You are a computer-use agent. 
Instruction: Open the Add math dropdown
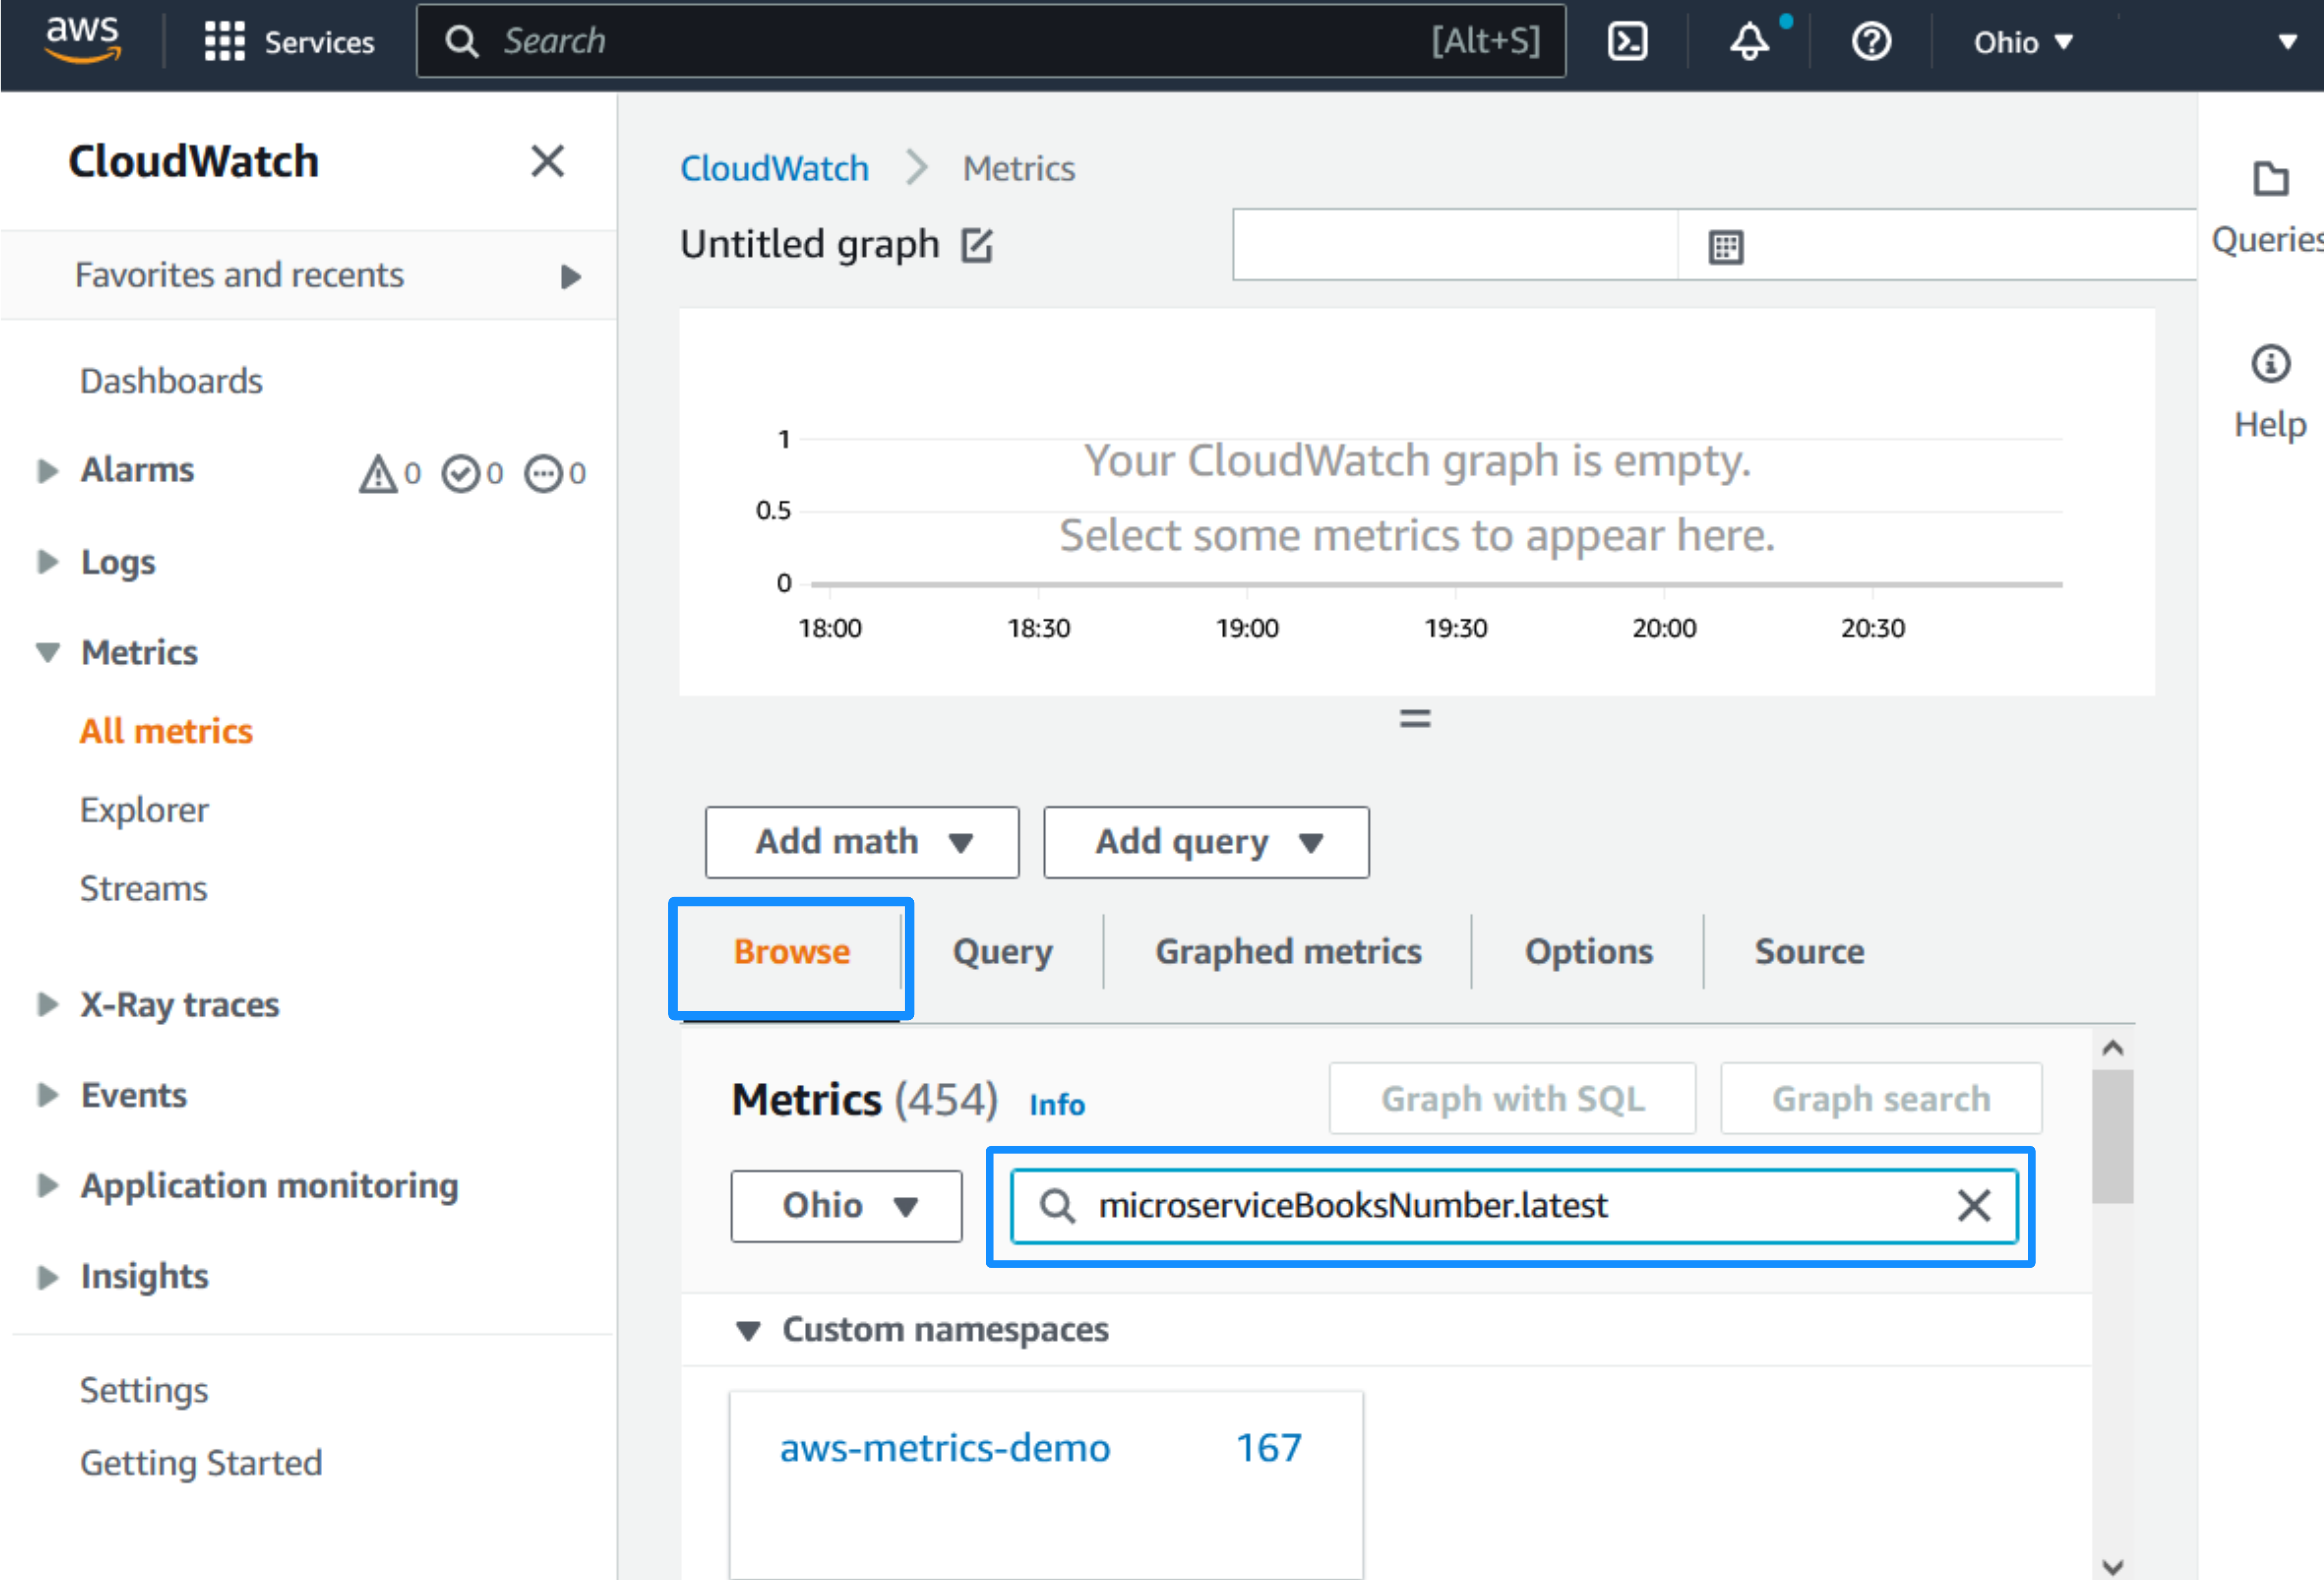click(x=862, y=841)
